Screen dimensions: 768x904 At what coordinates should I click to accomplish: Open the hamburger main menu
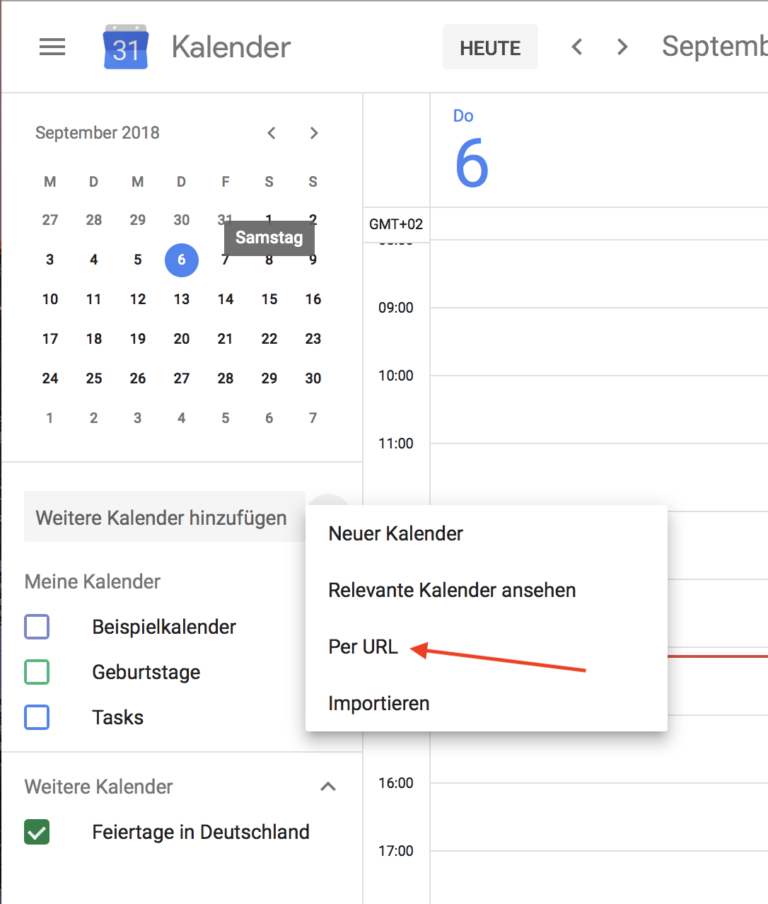pyautogui.click(x=52, y=47)
